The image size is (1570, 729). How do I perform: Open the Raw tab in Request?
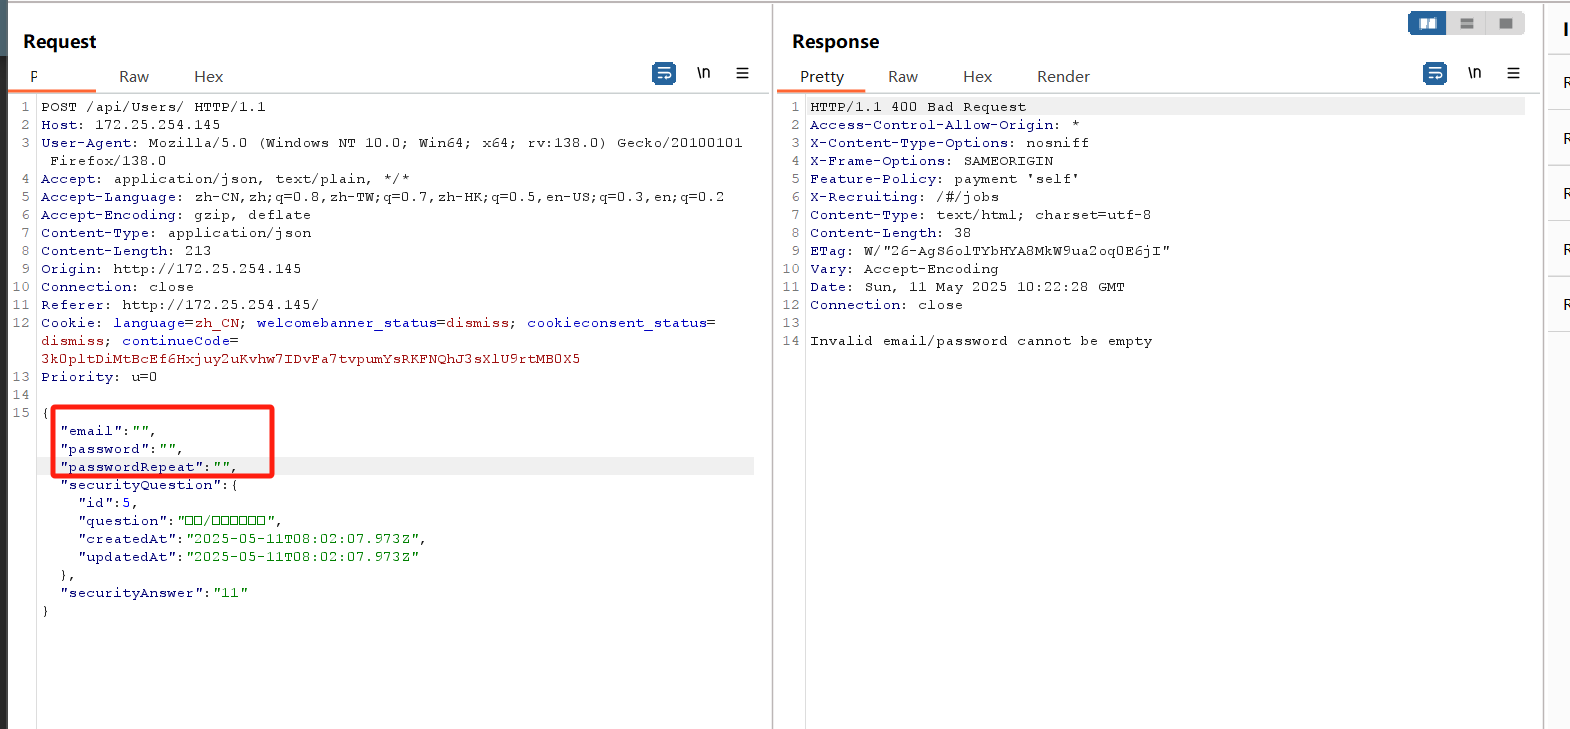coord(134,77)
